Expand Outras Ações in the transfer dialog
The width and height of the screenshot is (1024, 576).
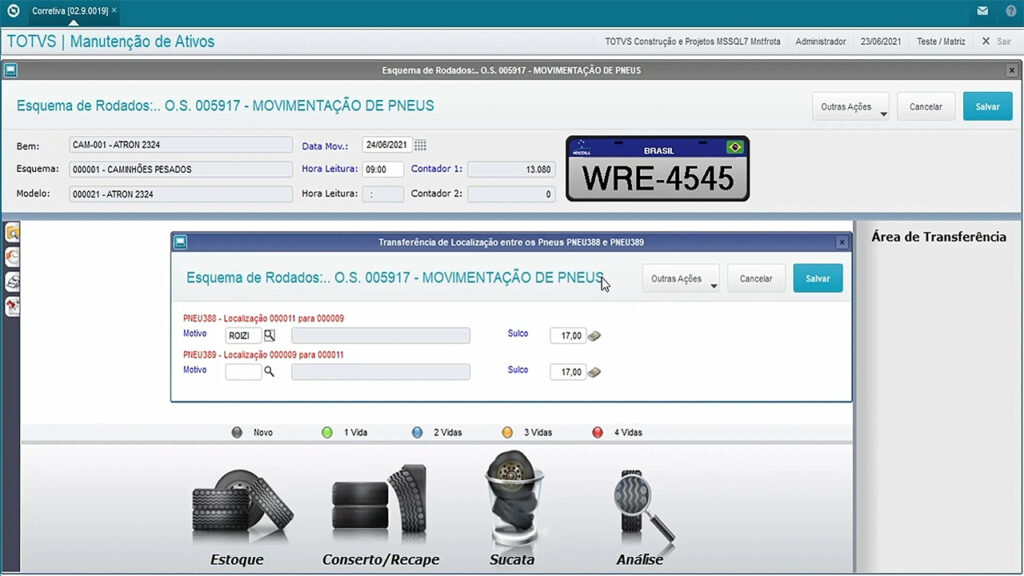coord(680,278)
